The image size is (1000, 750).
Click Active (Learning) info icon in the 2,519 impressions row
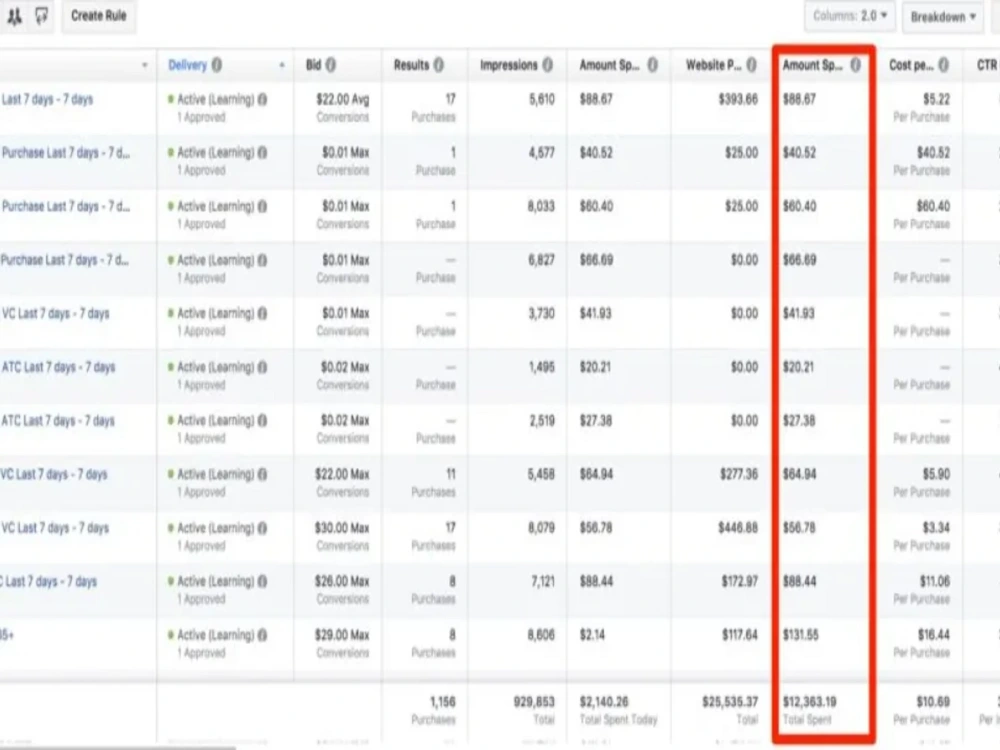click(x=262, y=421)
